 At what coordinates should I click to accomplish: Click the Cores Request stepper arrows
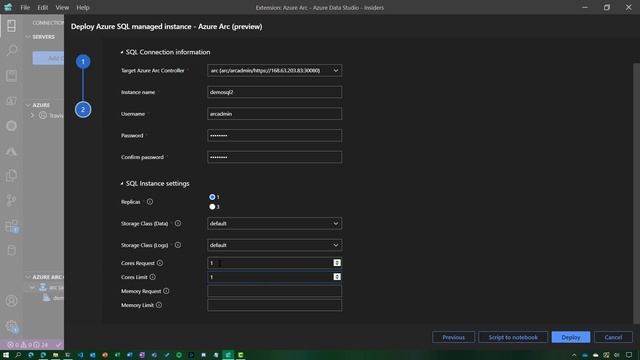coord(337,263)
